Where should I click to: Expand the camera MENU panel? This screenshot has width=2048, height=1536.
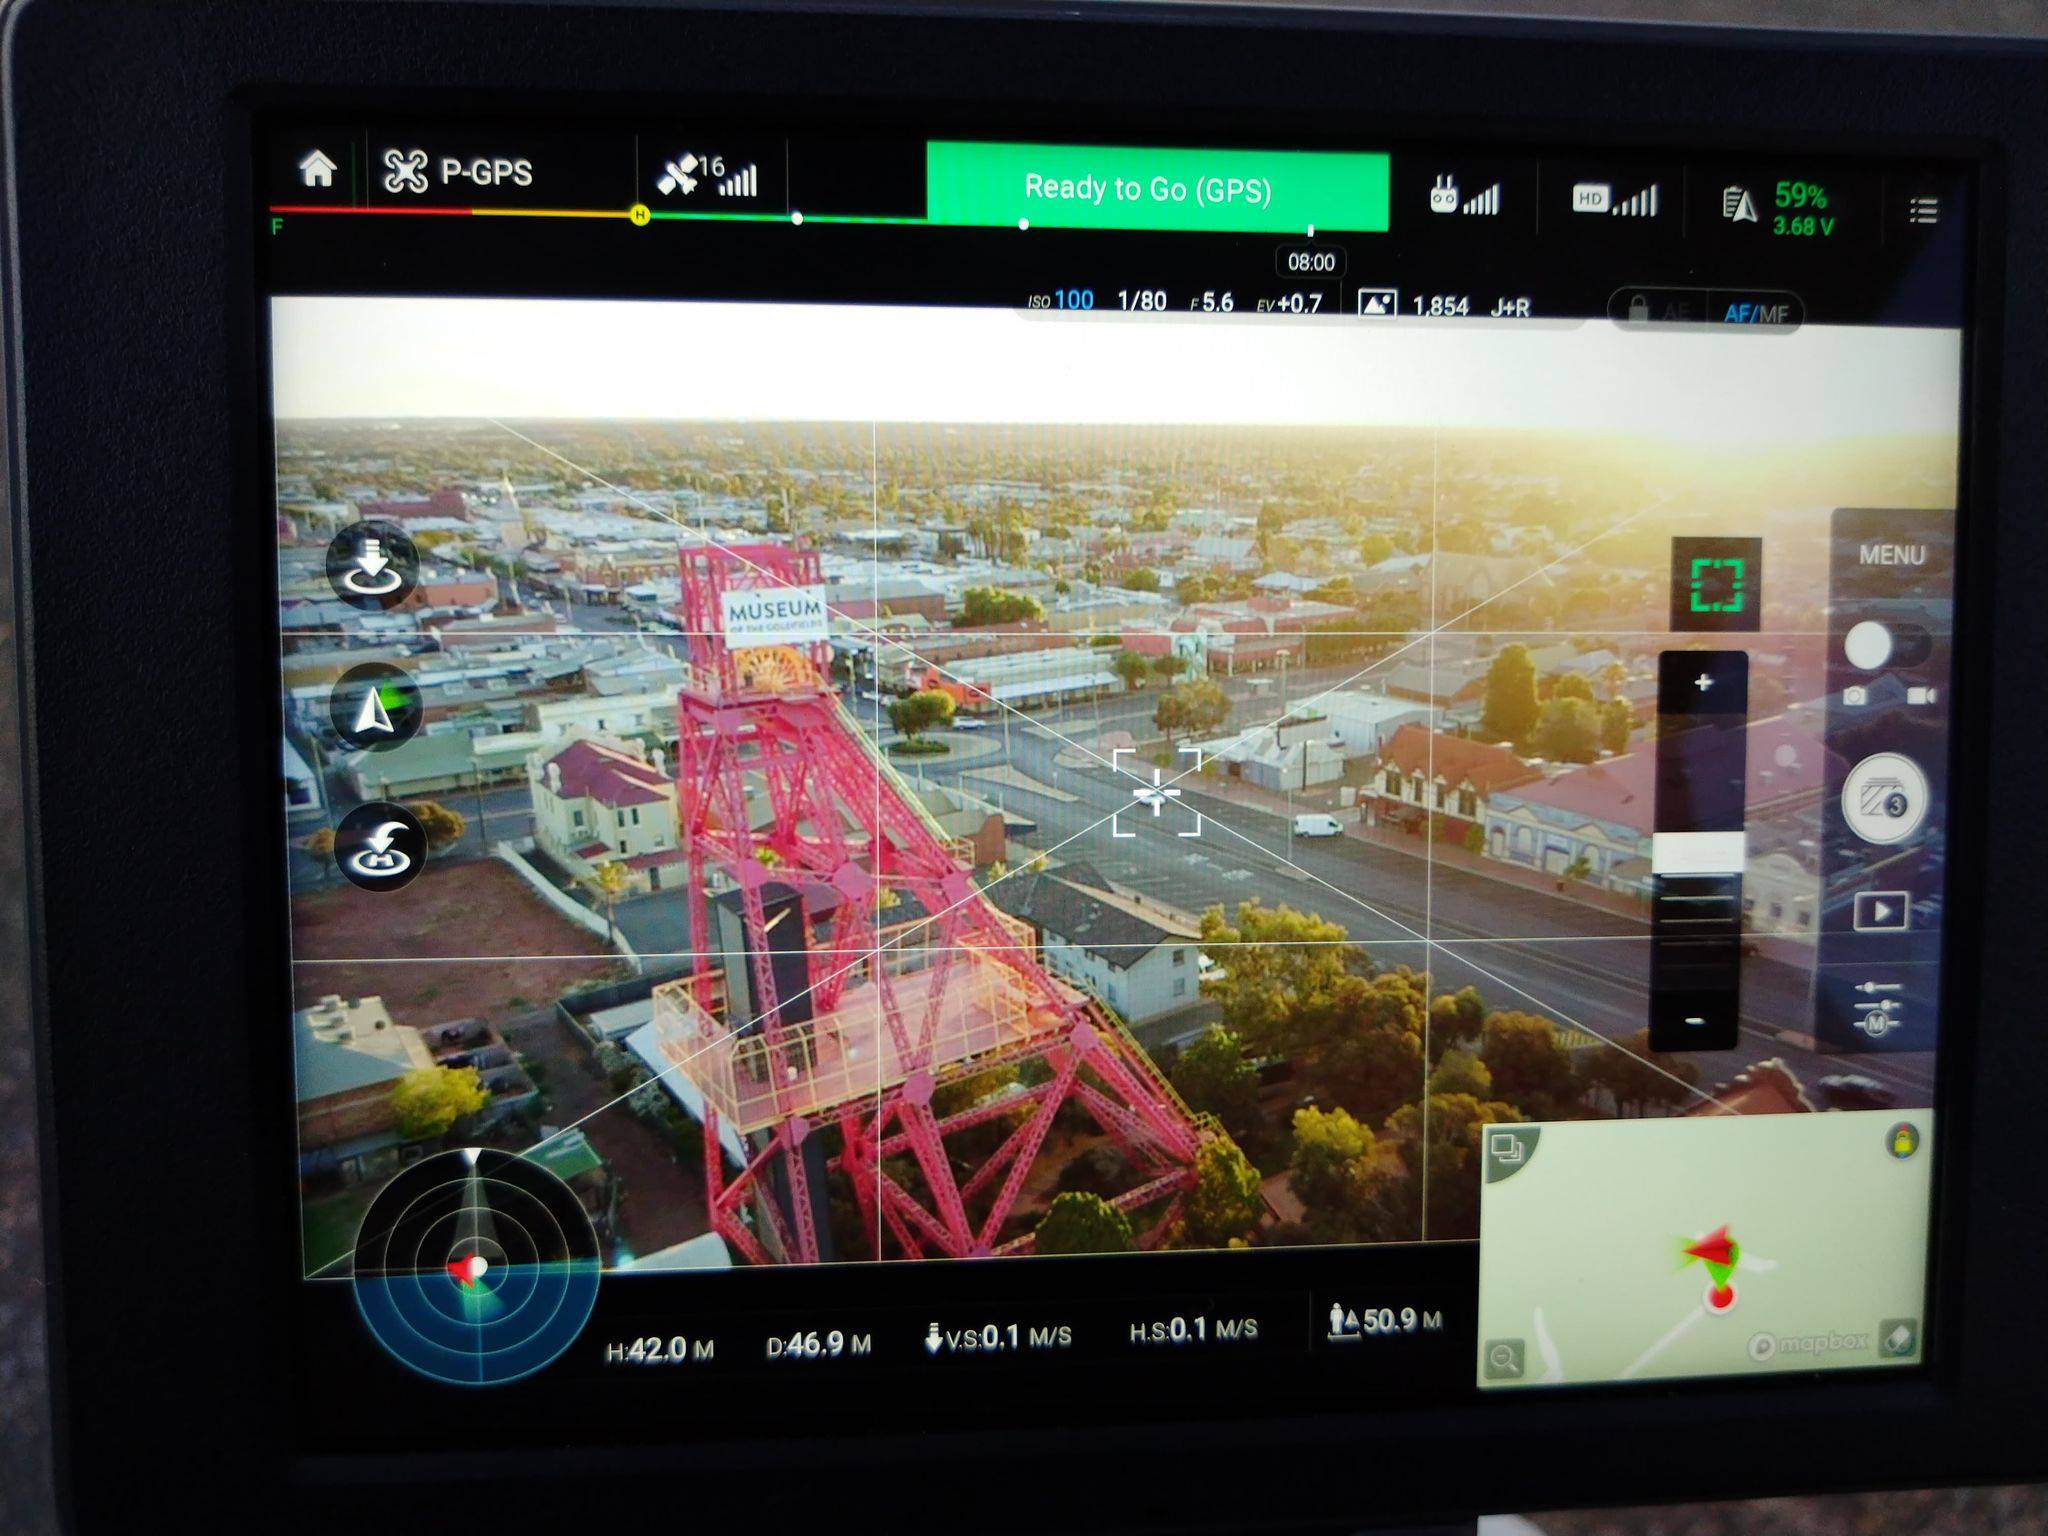point(1890,555)
